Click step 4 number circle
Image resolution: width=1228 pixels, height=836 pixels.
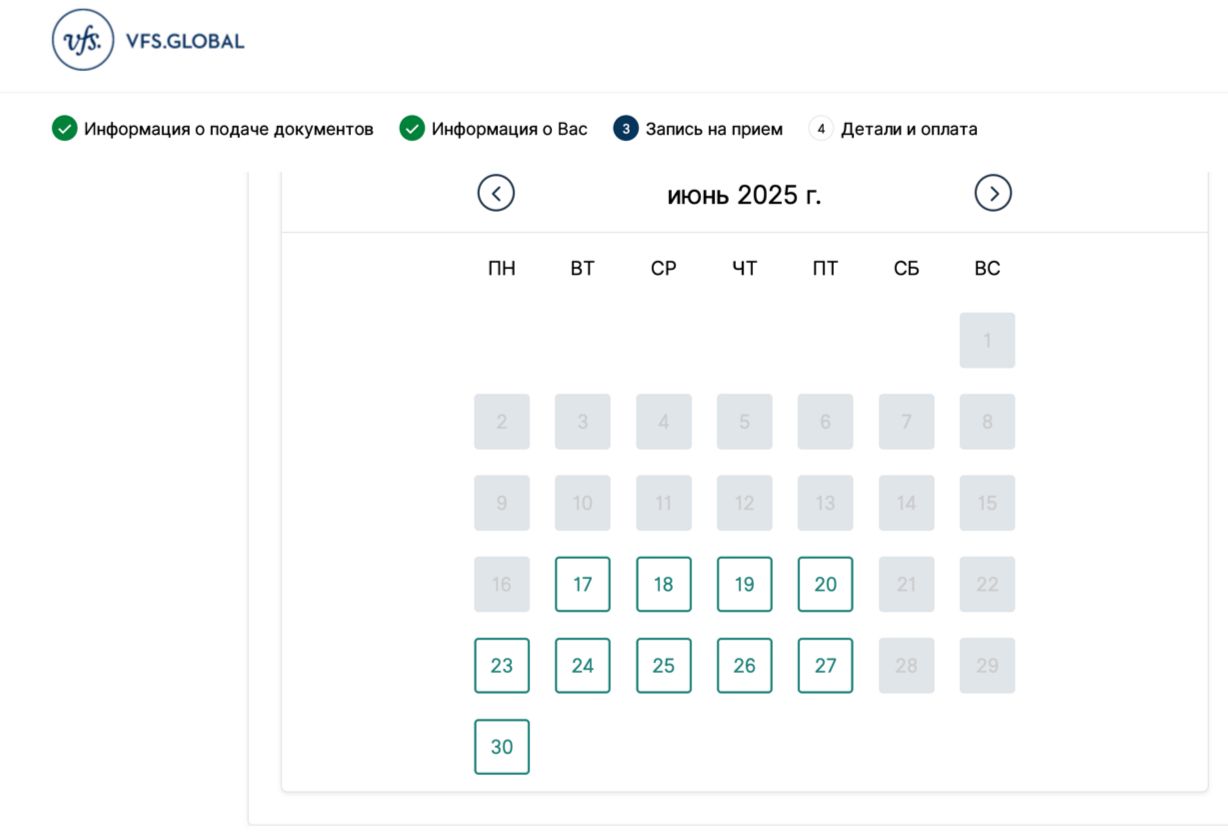point(821,129)
